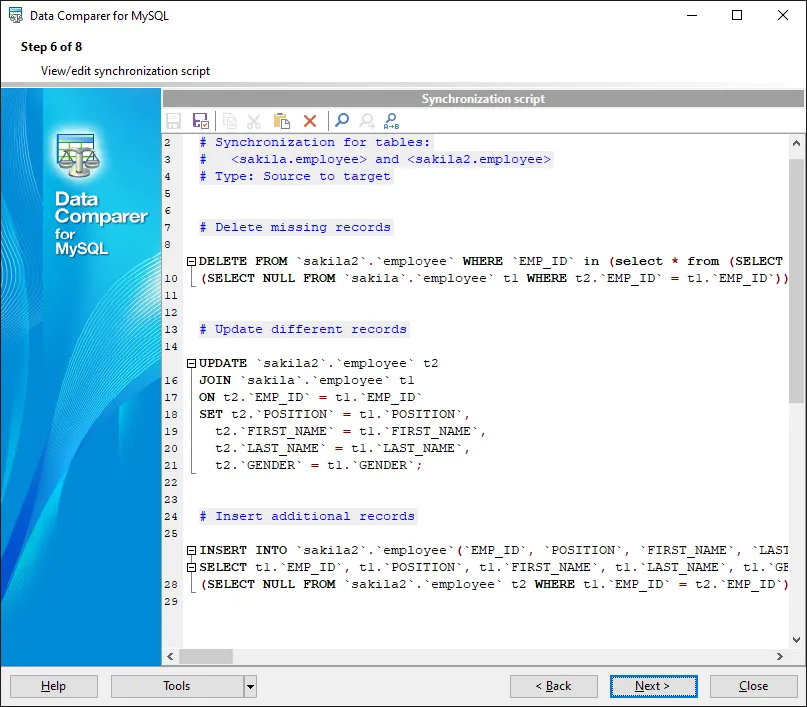Open Find with the magnifier icon
This screenshot has width=807, height=707.
342,121
